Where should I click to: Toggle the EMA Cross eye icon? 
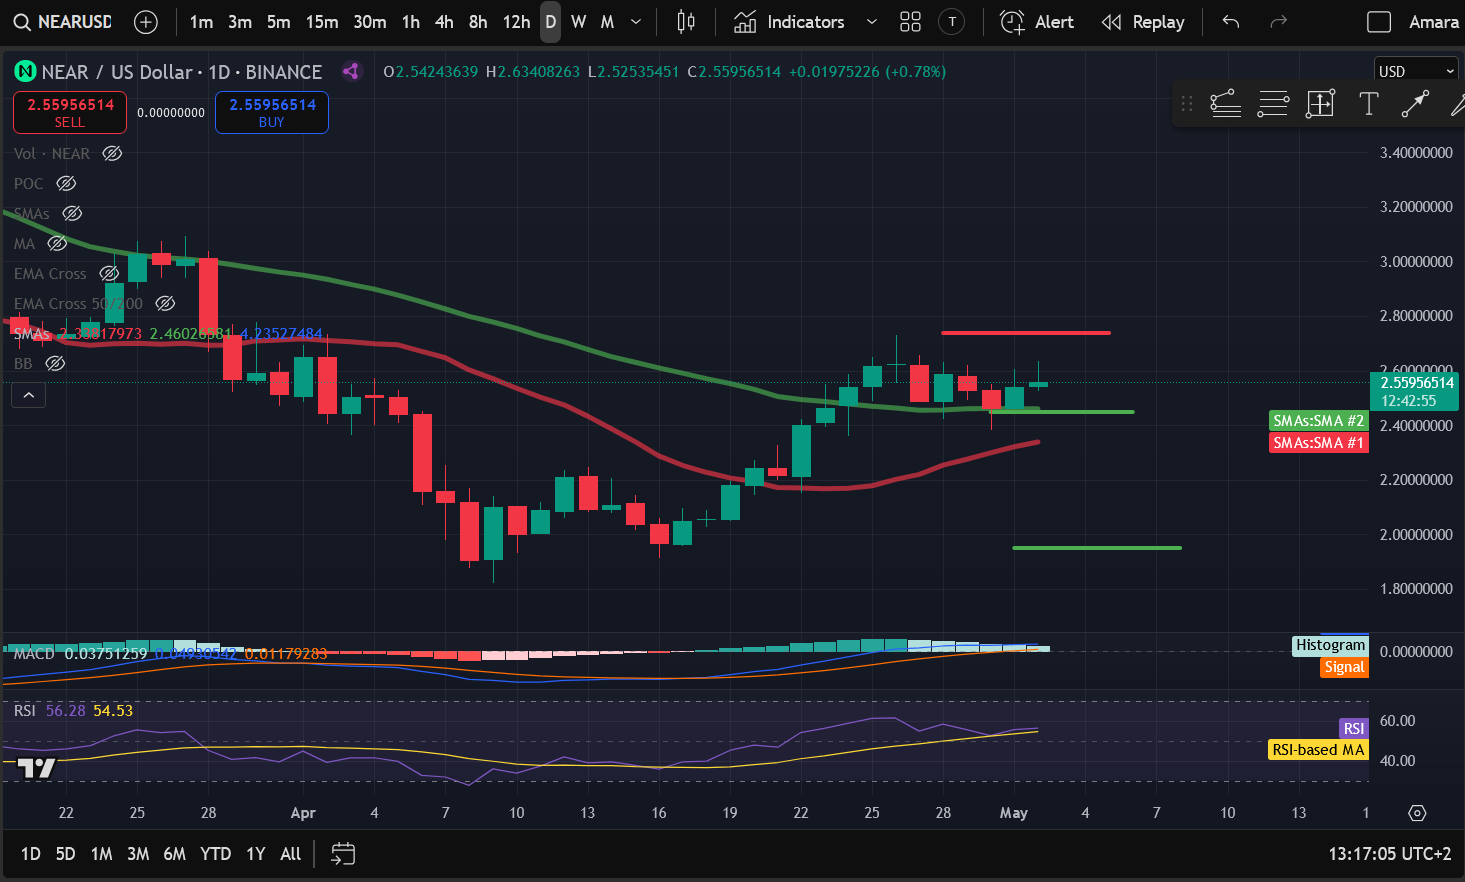[109, 273]
